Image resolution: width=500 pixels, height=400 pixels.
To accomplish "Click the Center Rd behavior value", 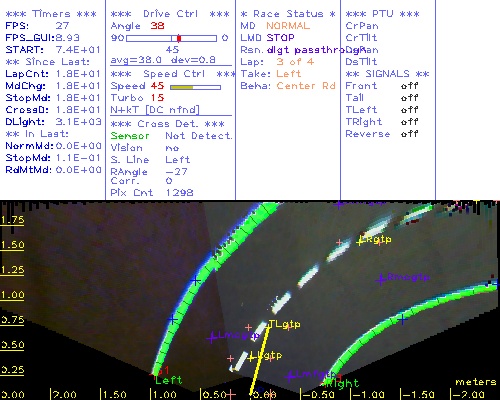I will [306, 86].
